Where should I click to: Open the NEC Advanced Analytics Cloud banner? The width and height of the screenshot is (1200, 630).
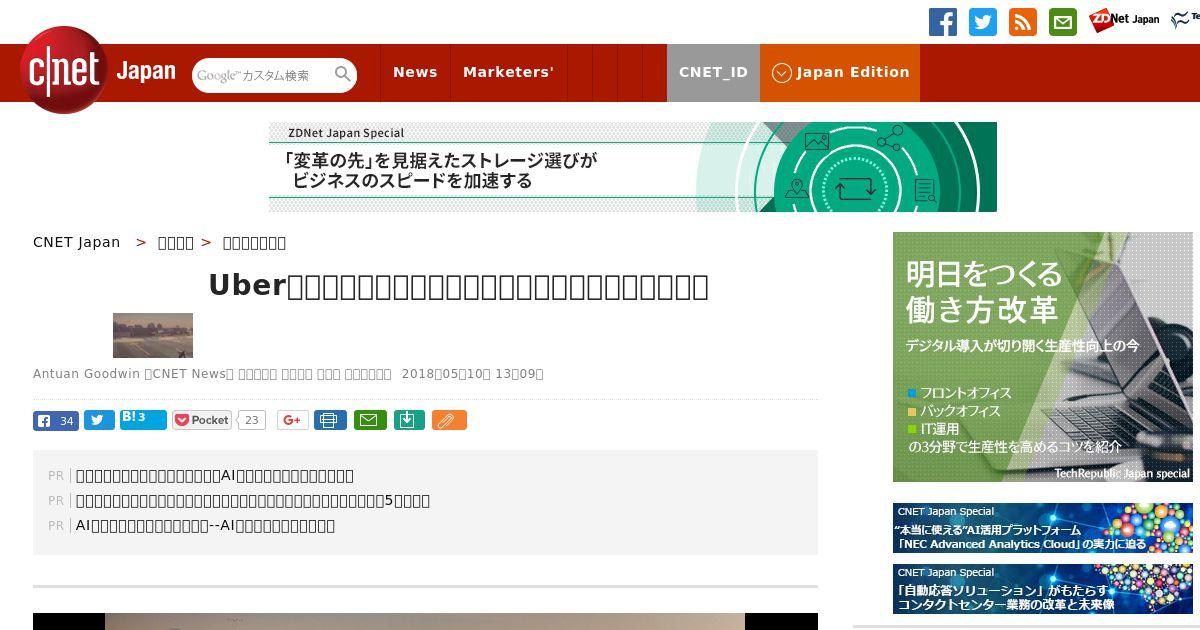click(1043, 528)
